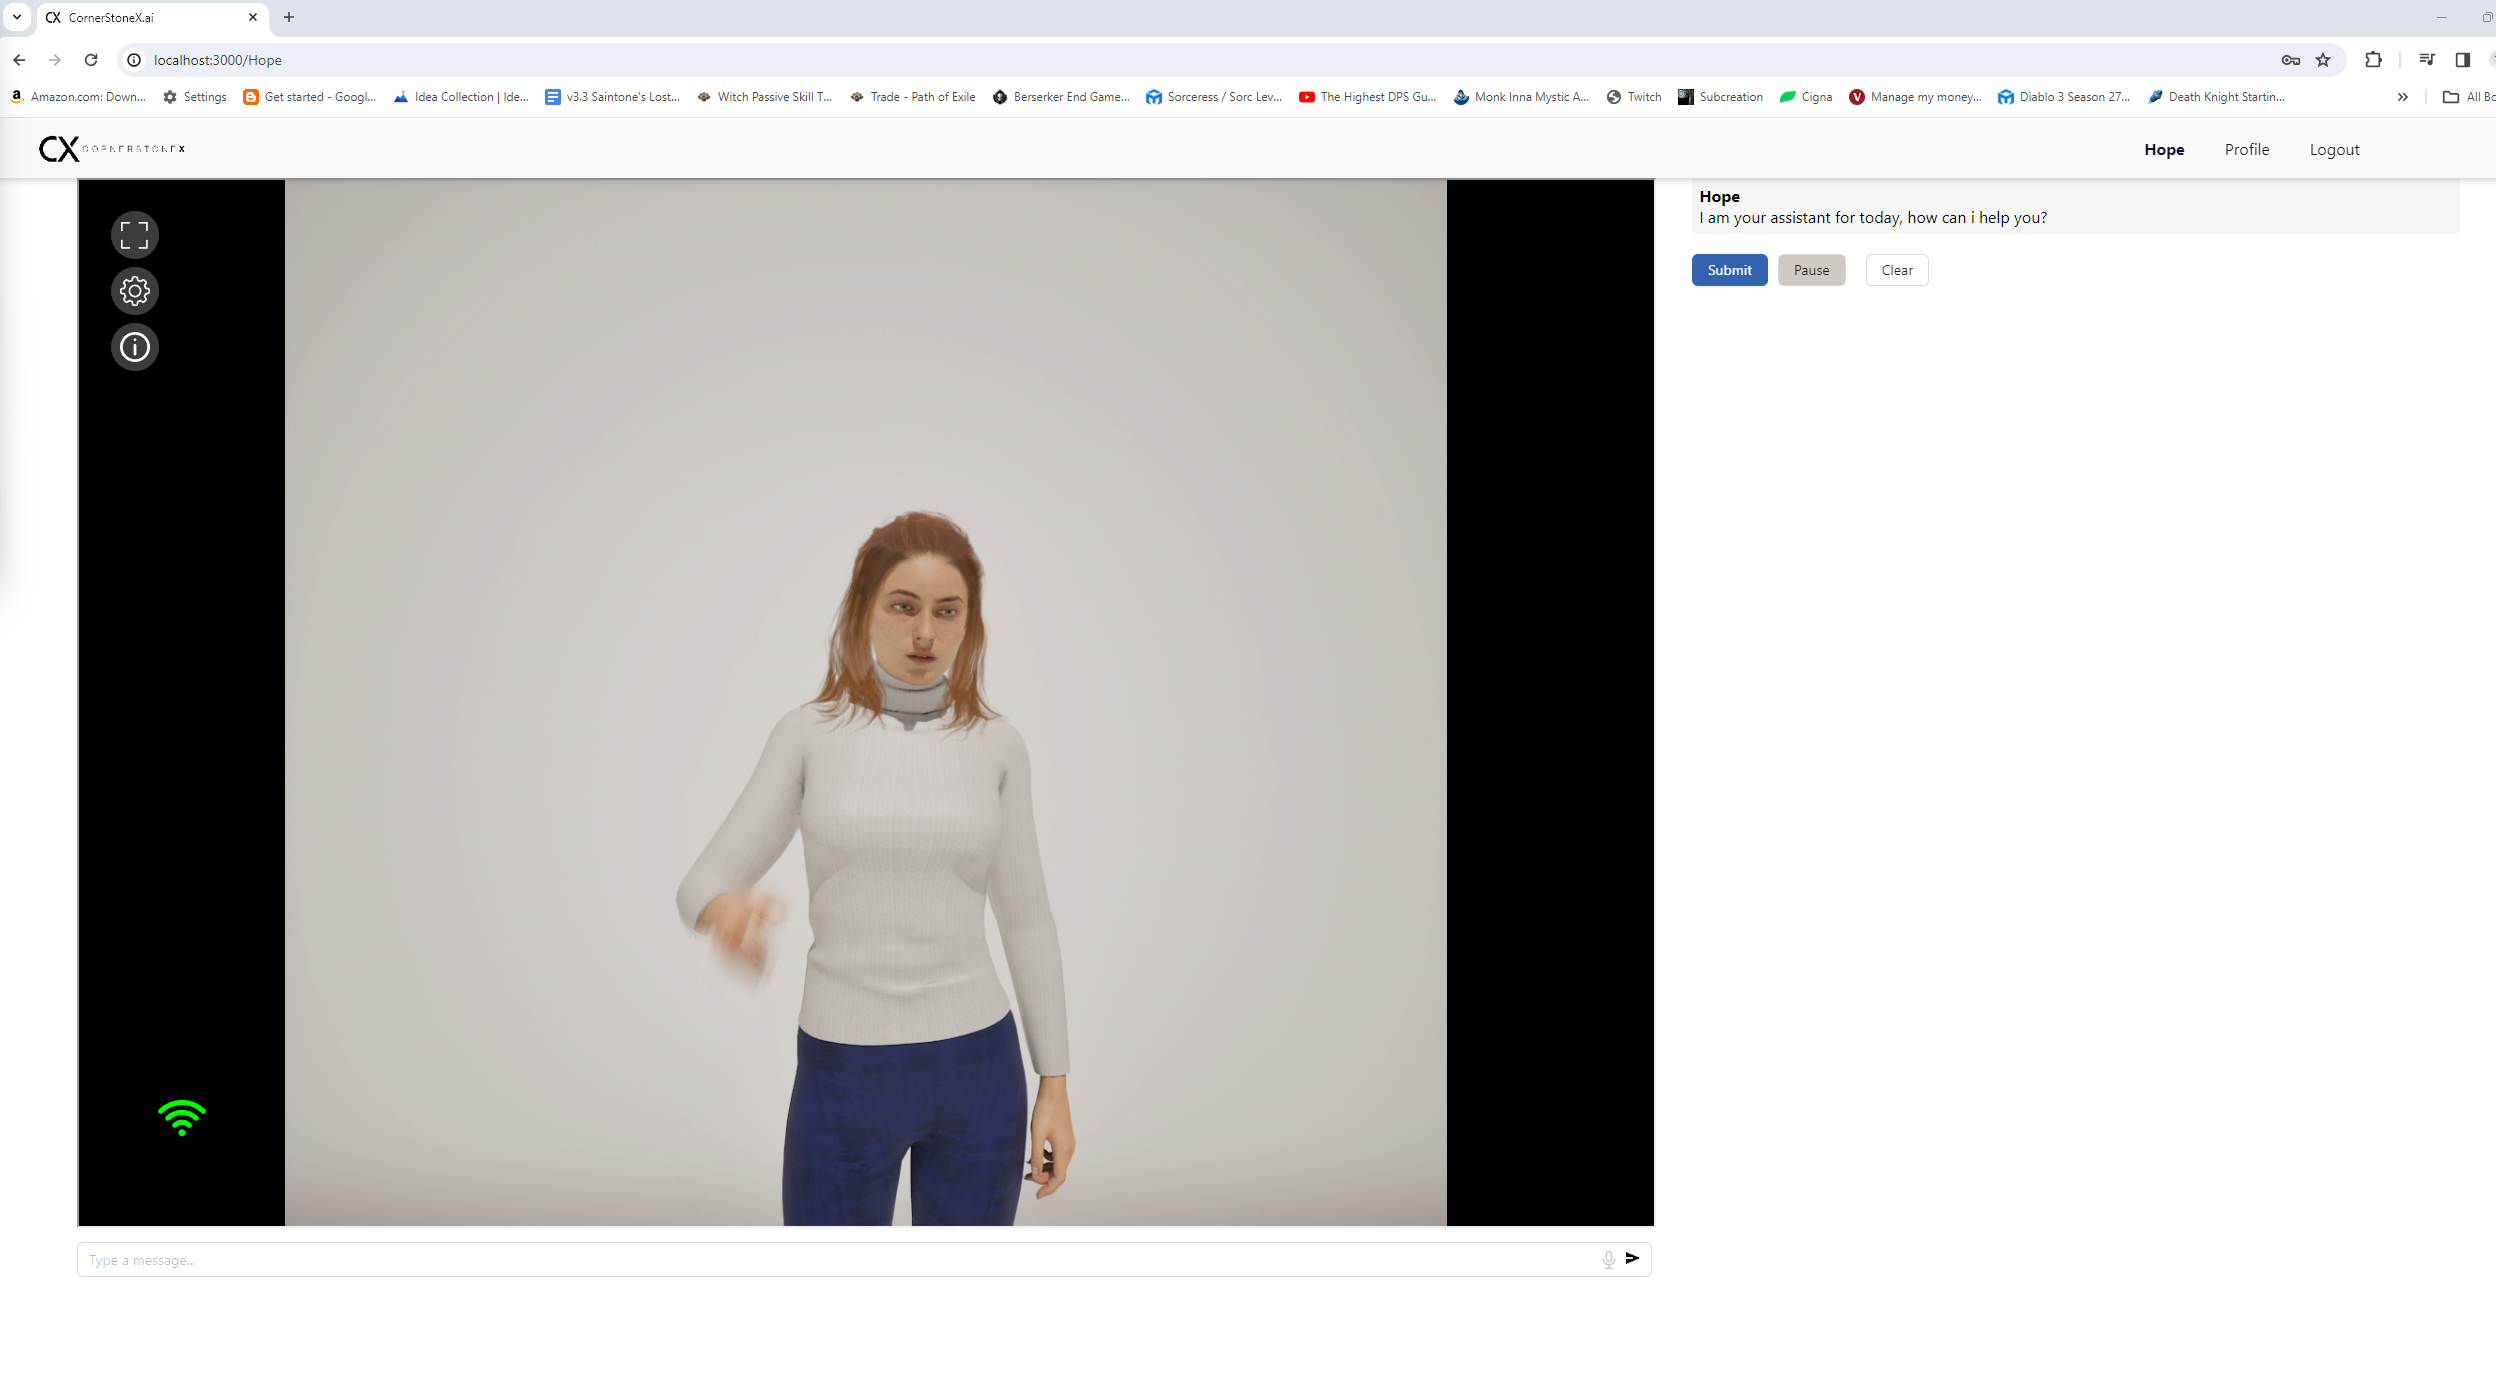
Task: Send message with the arrow icon
Action: click(x=1632, y=1258)
